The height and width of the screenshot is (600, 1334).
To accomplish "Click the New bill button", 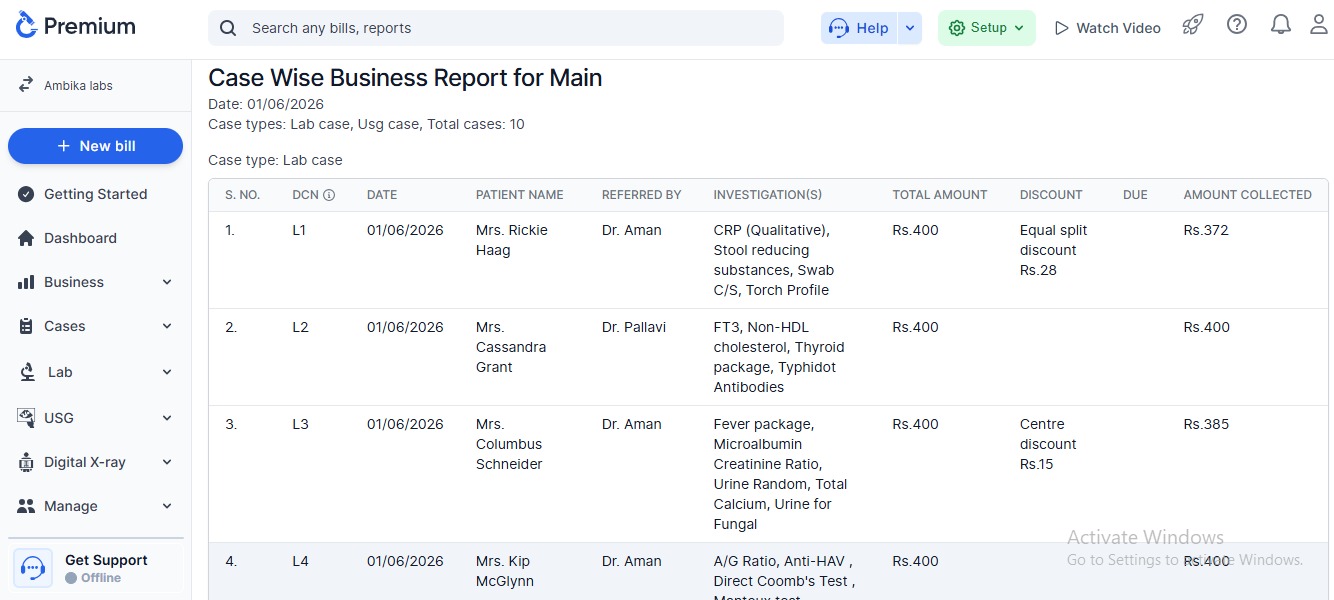I will (95, 146).
